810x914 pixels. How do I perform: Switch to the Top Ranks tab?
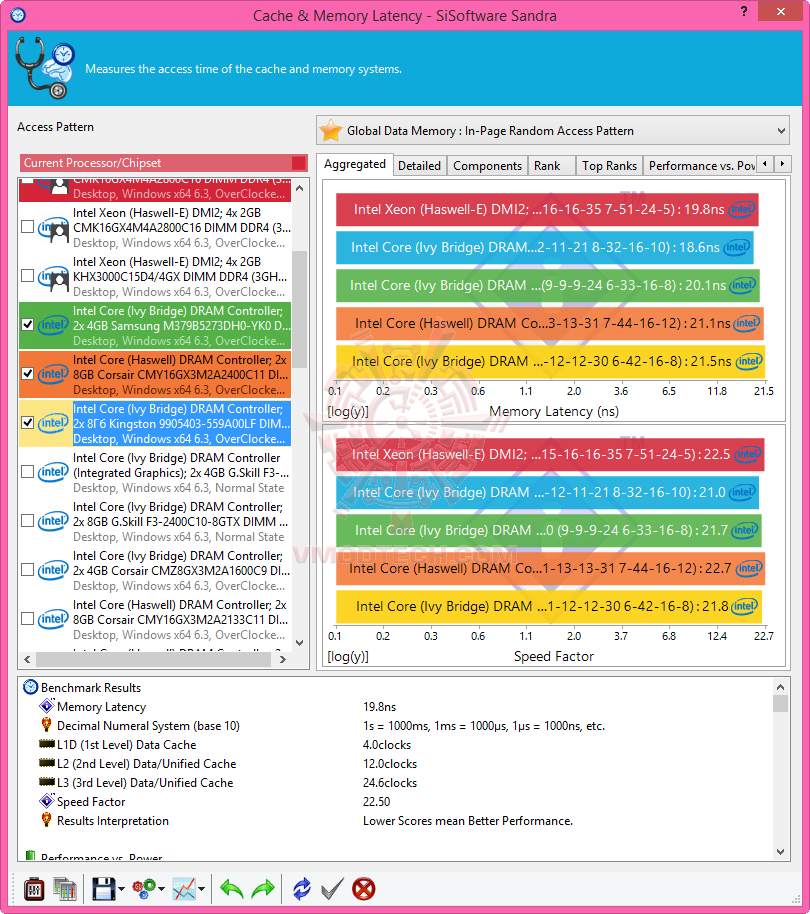tap(610, 166)
